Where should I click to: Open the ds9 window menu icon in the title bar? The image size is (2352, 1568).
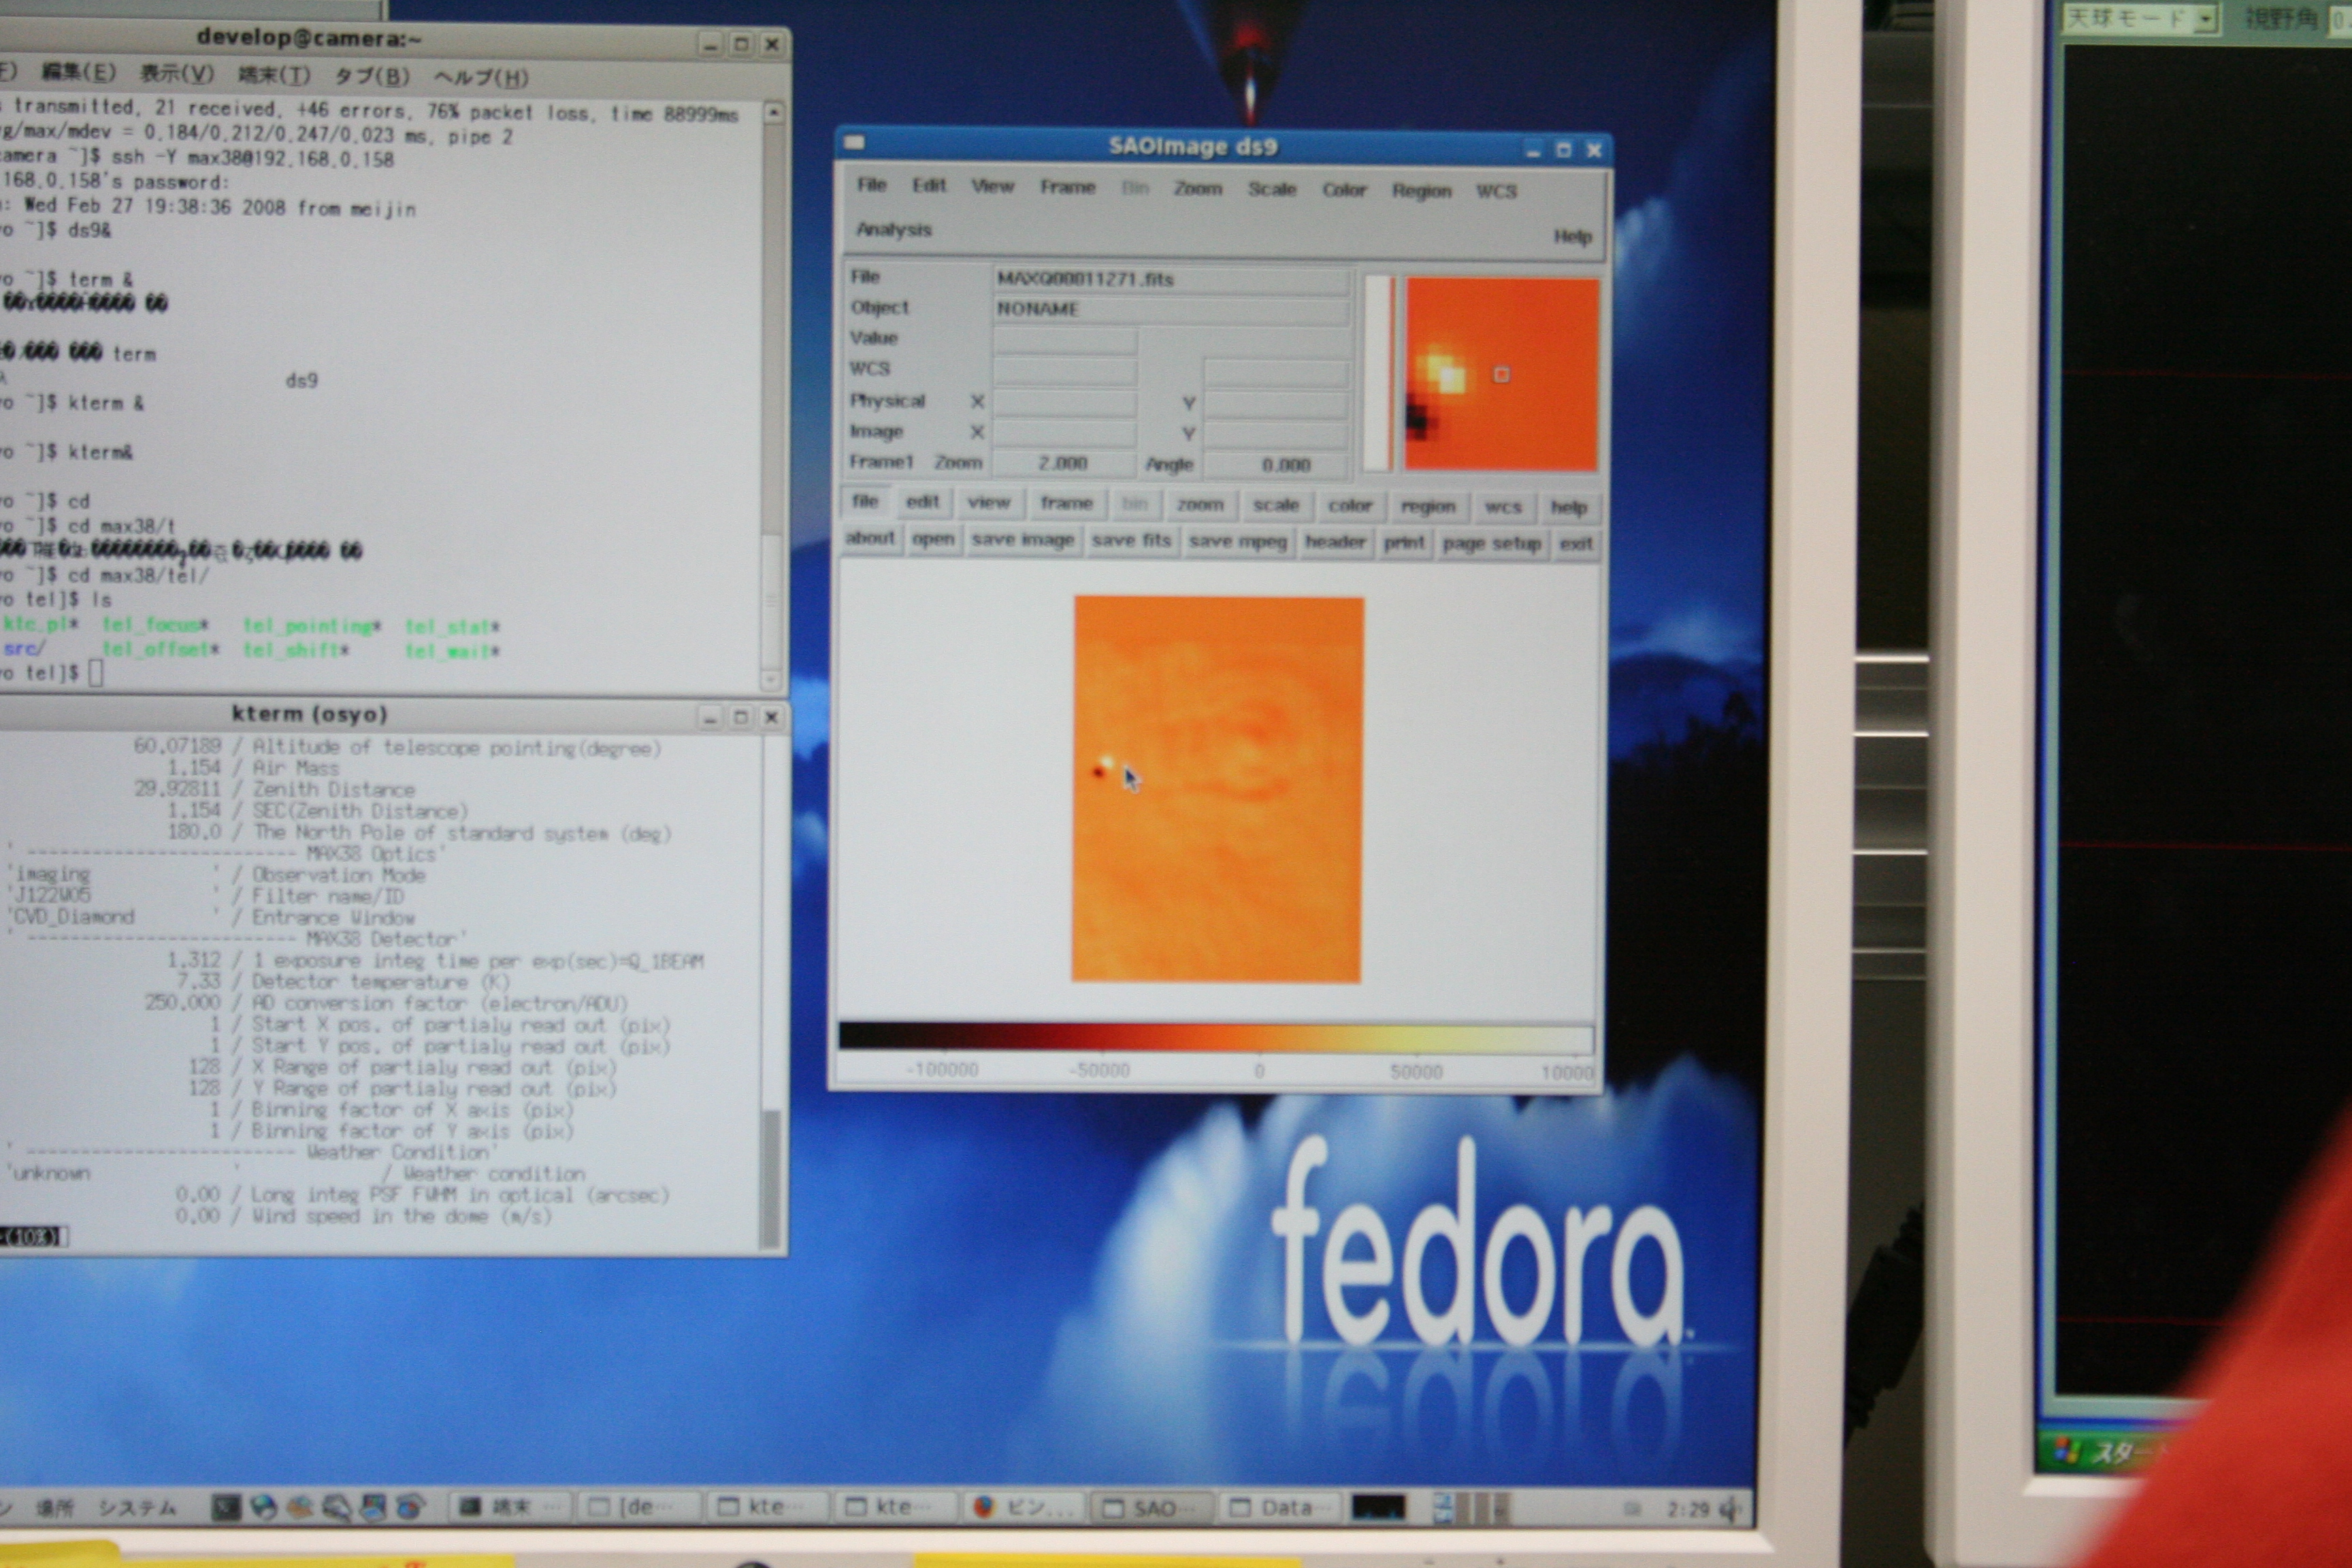[854, 143]
